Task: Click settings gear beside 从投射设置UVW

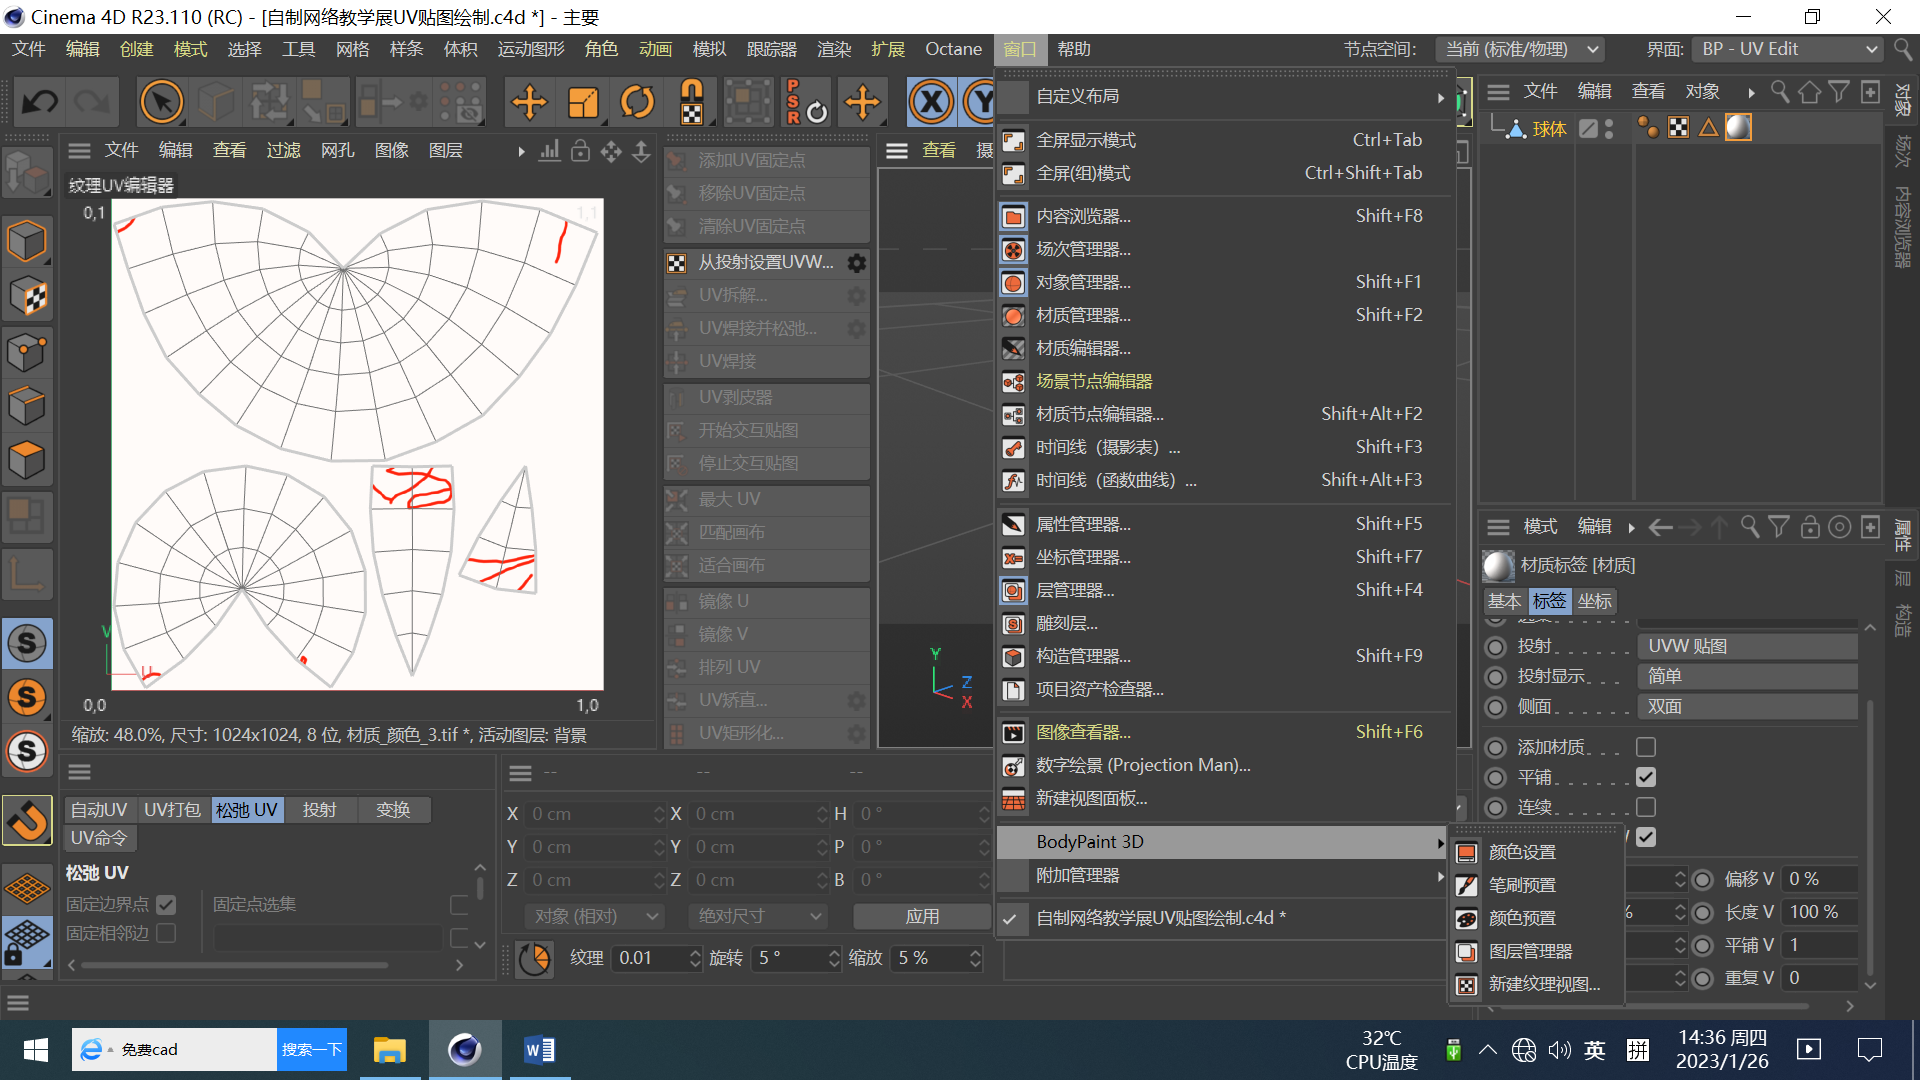Action: [x=857, y=263]
